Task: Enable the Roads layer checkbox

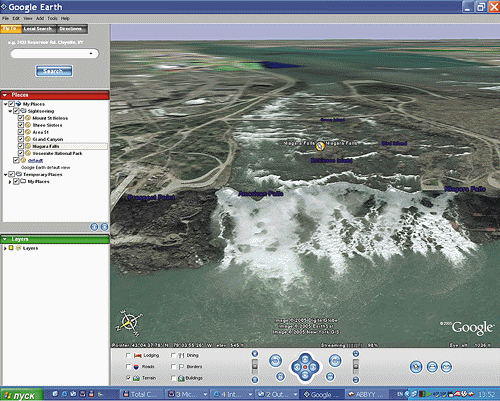Action: click(x=128, y=367)
